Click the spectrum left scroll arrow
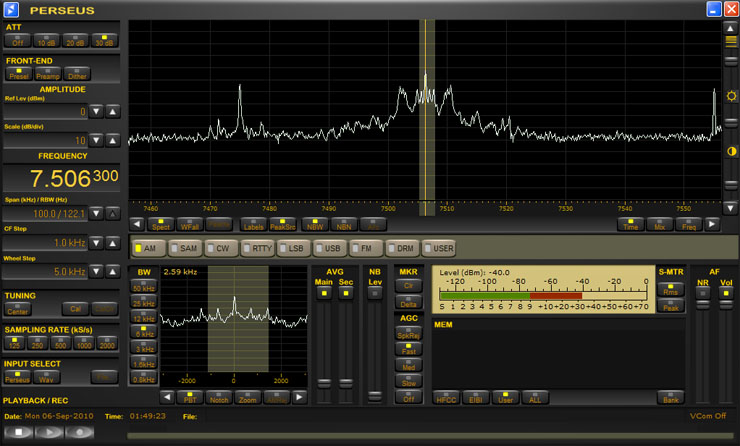 coord(137,224)
